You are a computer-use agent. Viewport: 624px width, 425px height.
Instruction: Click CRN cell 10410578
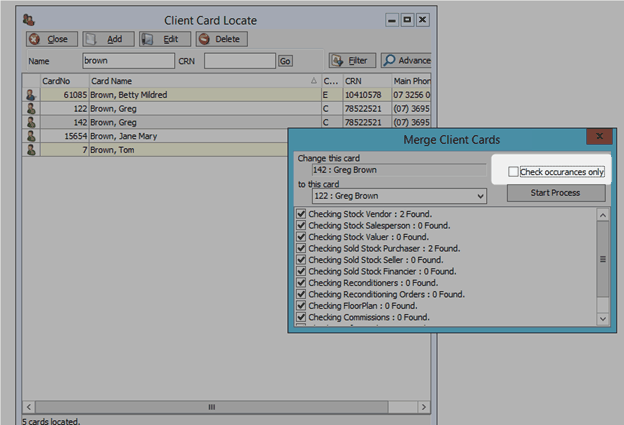tap(367, 95)
